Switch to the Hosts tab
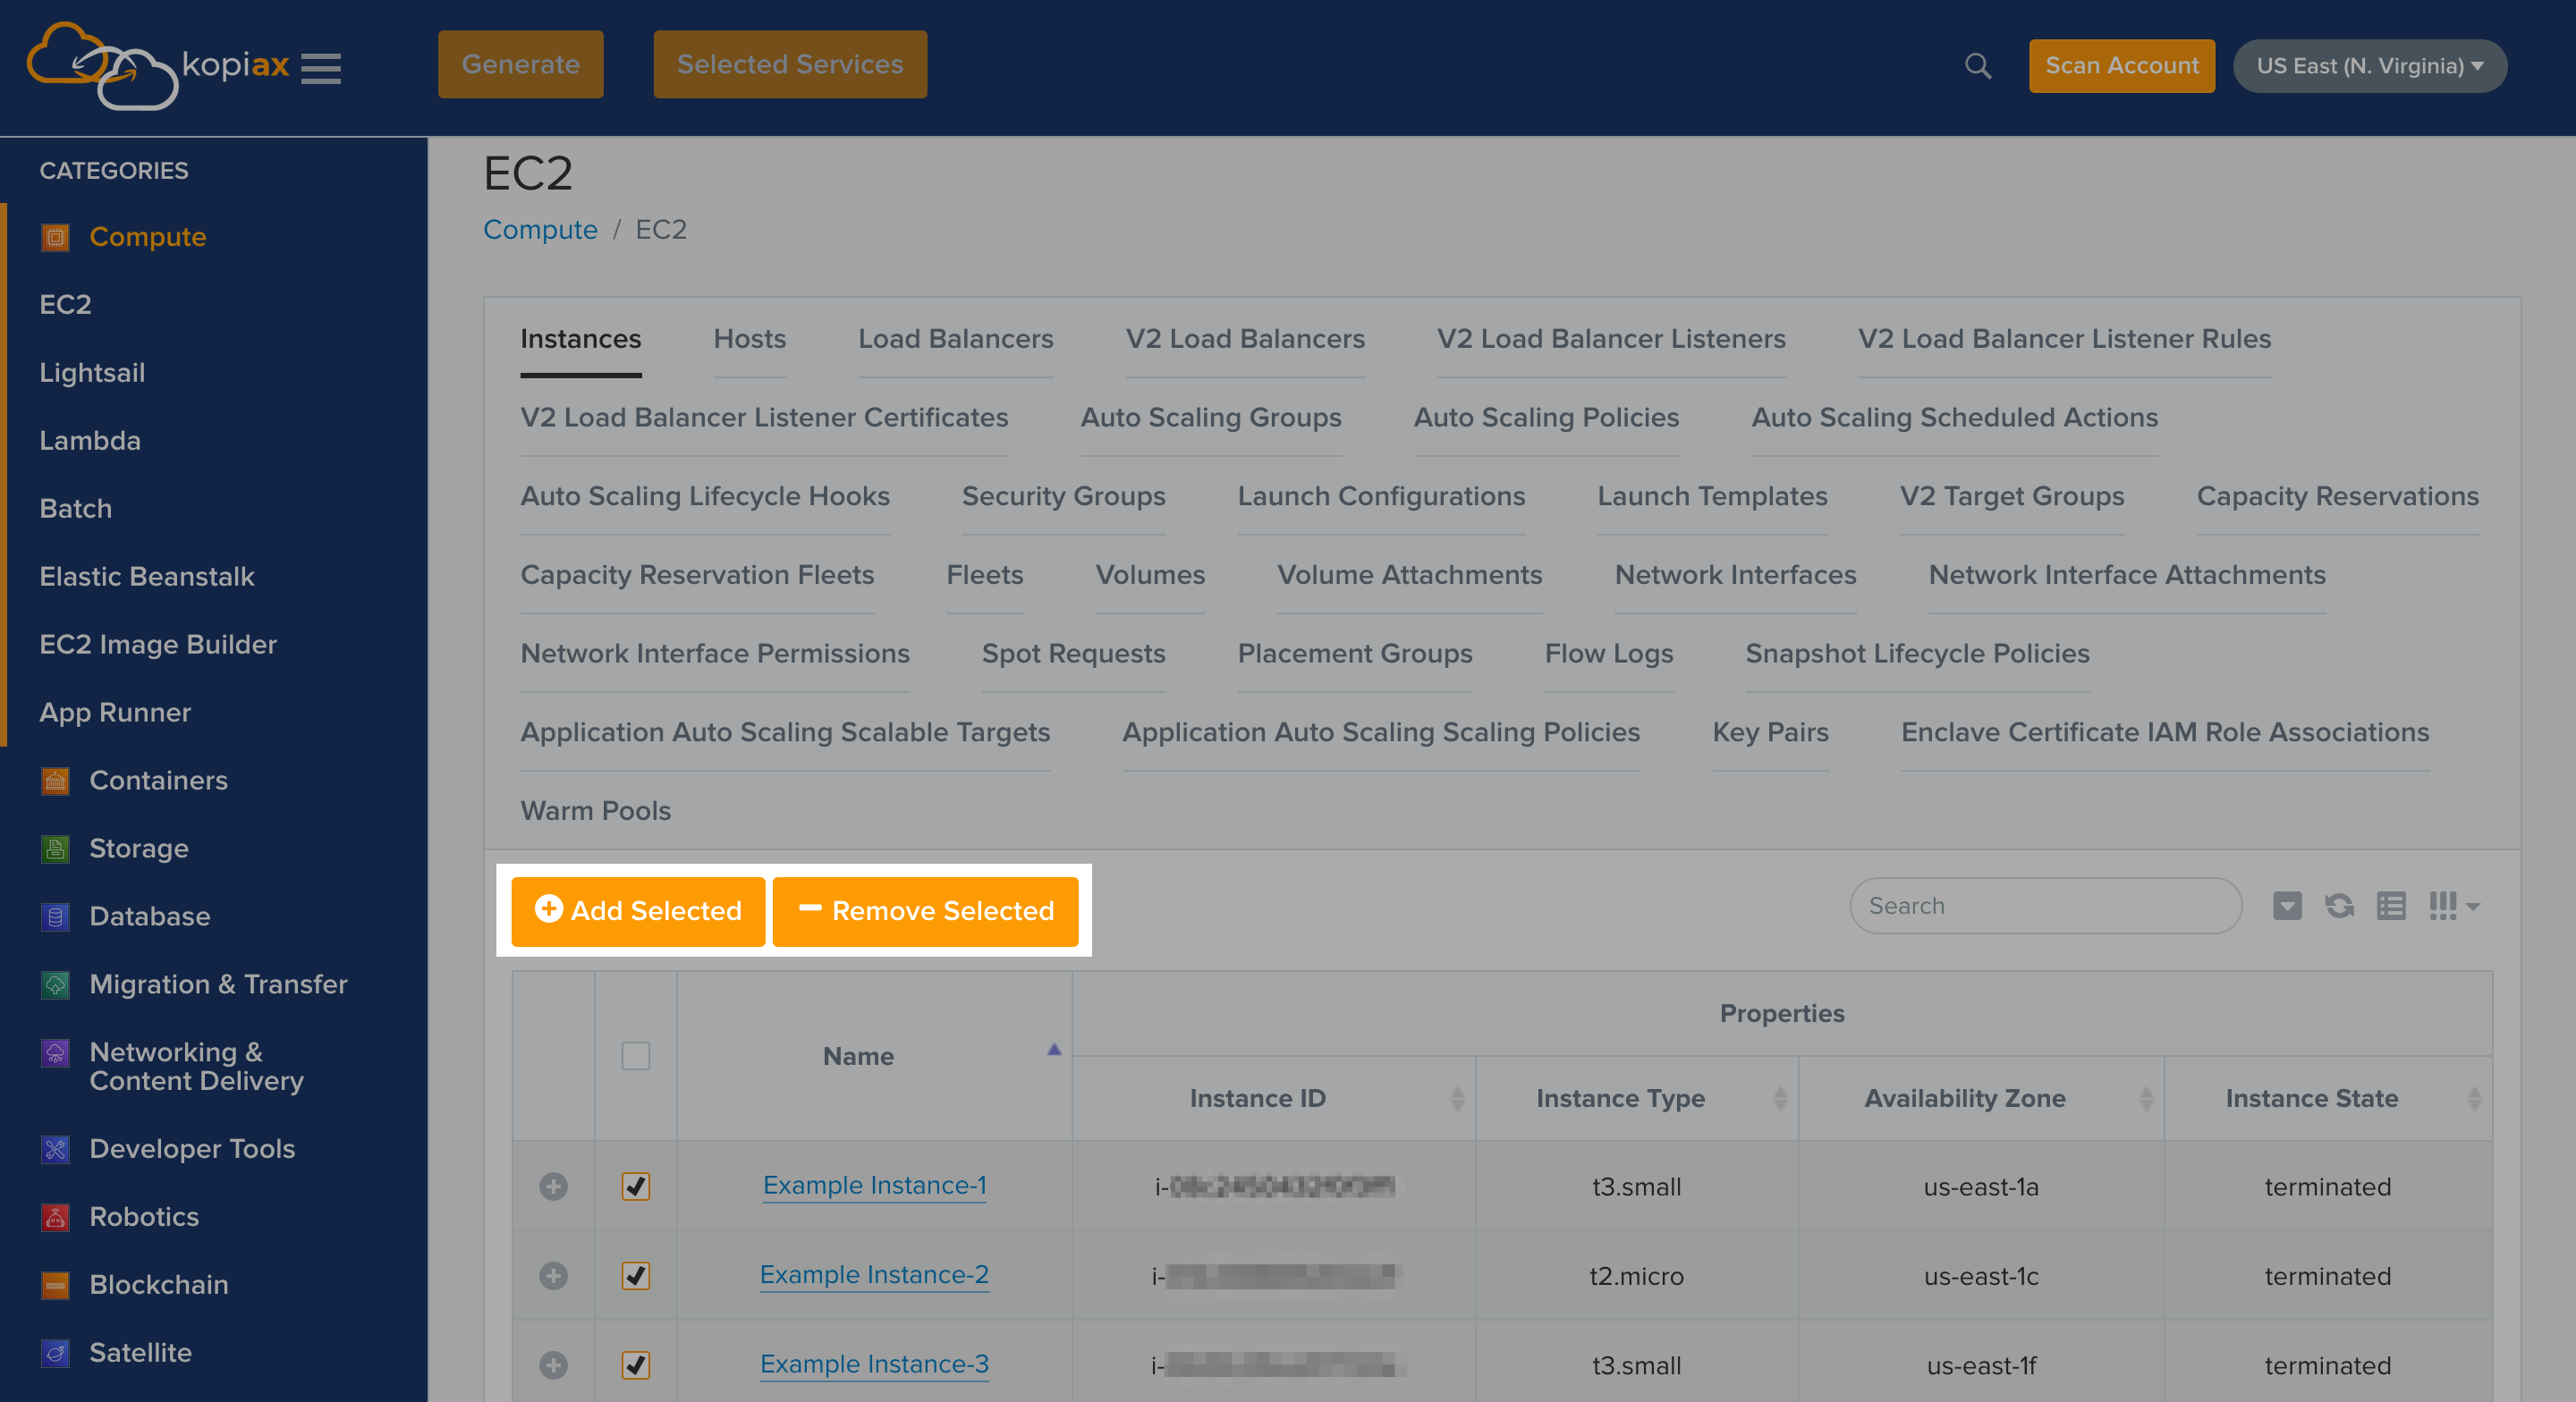This screenshot has height=1402, width=2576. [x=749, y=339]
